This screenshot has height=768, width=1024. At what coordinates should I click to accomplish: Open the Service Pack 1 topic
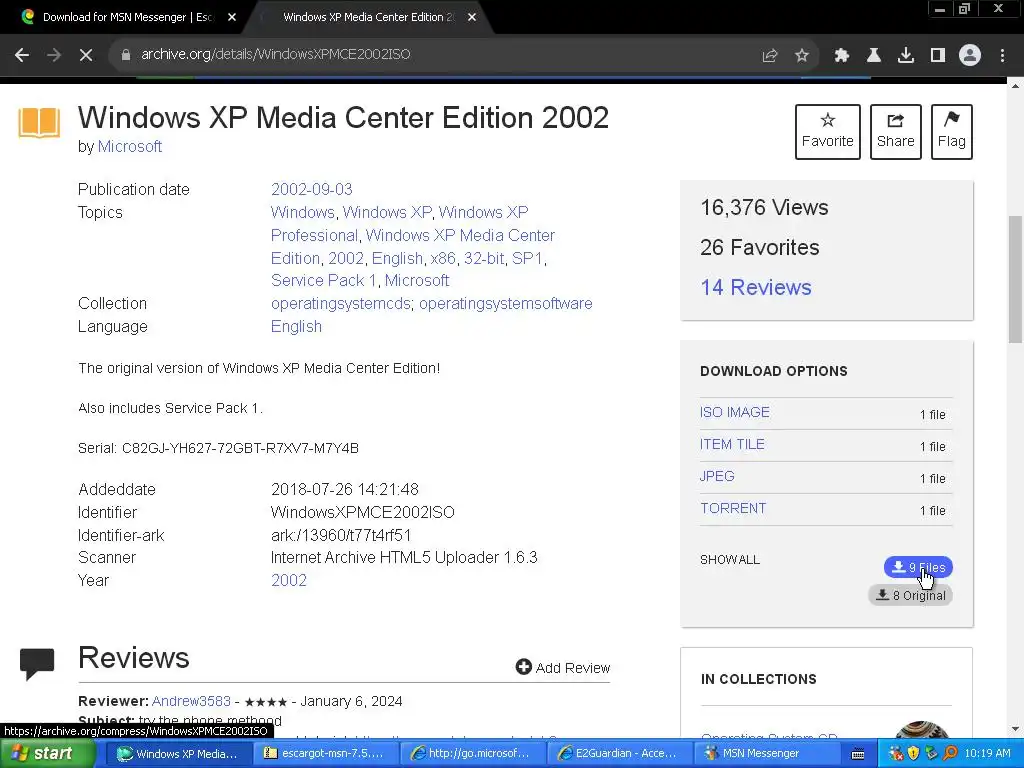[x=323, y=281]
